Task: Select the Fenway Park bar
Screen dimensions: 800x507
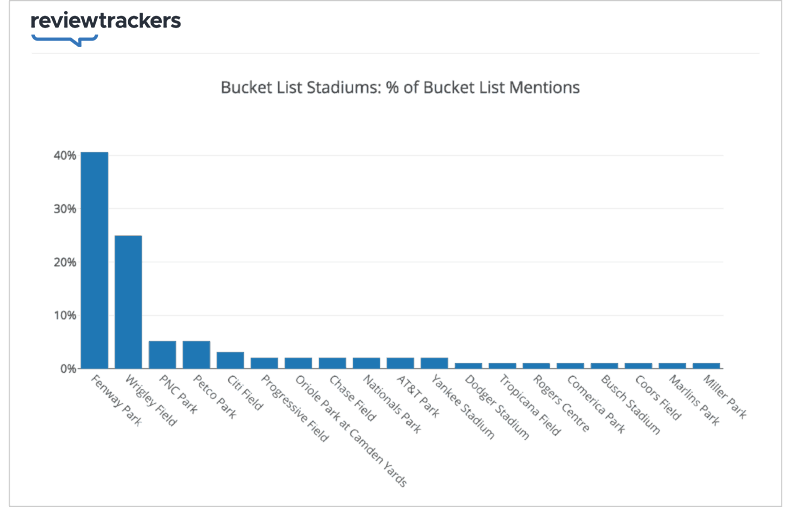Action: (94, 260)
